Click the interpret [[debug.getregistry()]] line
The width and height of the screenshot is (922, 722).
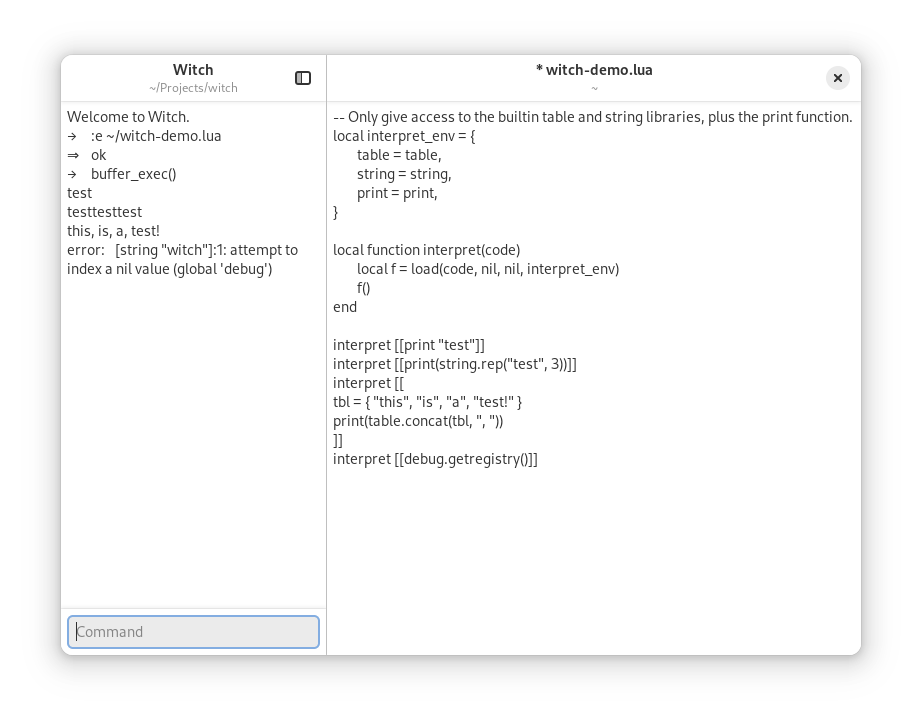[x=435, y=459]
